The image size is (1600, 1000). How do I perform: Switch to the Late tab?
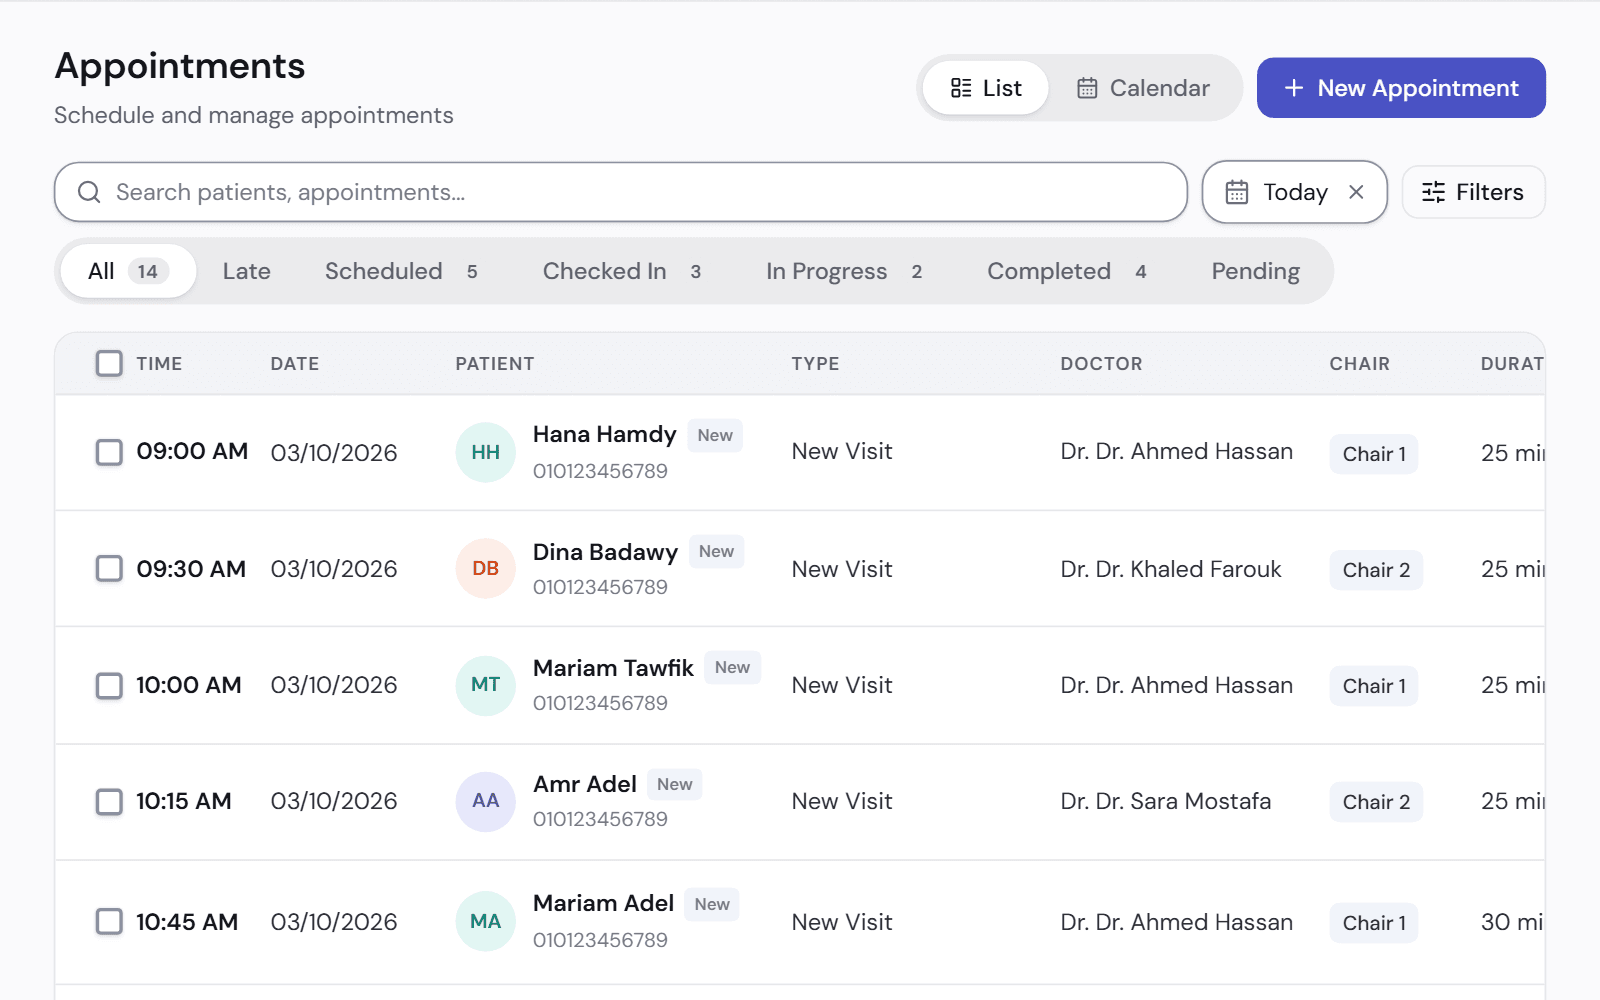pyautogui.click(x=247, y=271)
